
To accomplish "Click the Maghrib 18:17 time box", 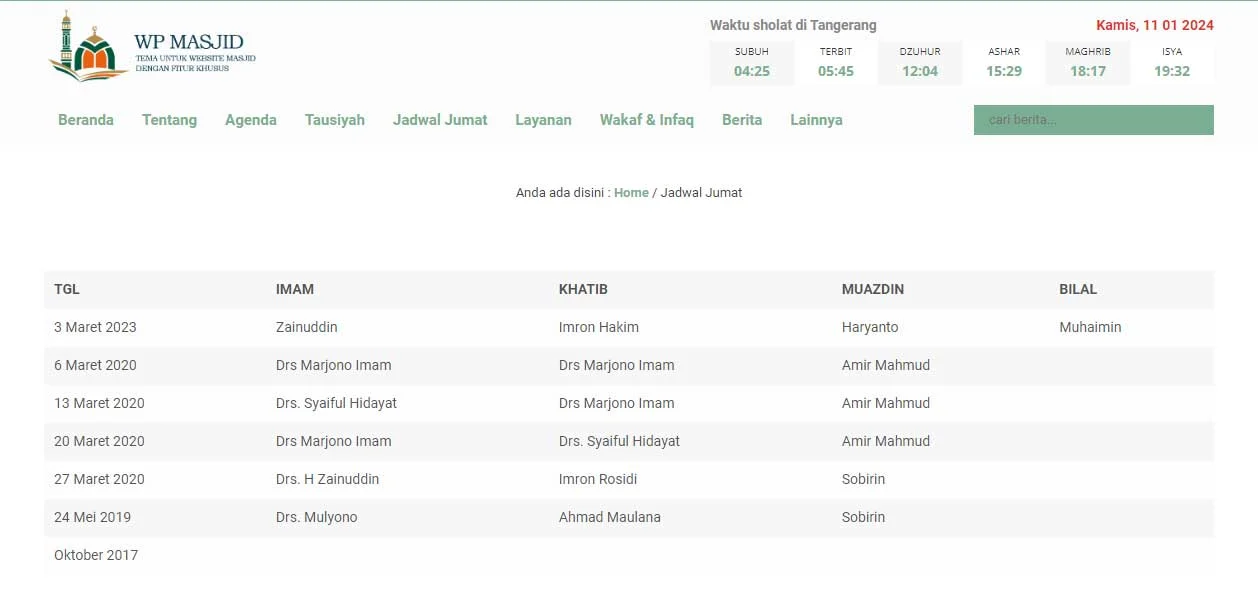I will click(1088, 63).
